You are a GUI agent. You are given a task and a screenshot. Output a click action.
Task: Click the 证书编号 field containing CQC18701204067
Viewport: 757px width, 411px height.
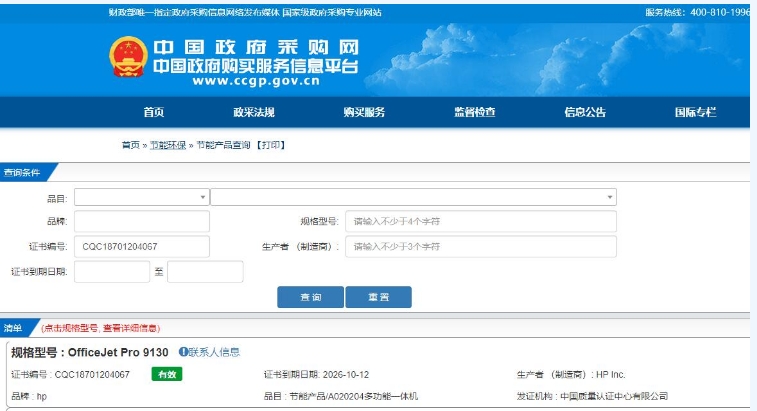click(142, 246)
